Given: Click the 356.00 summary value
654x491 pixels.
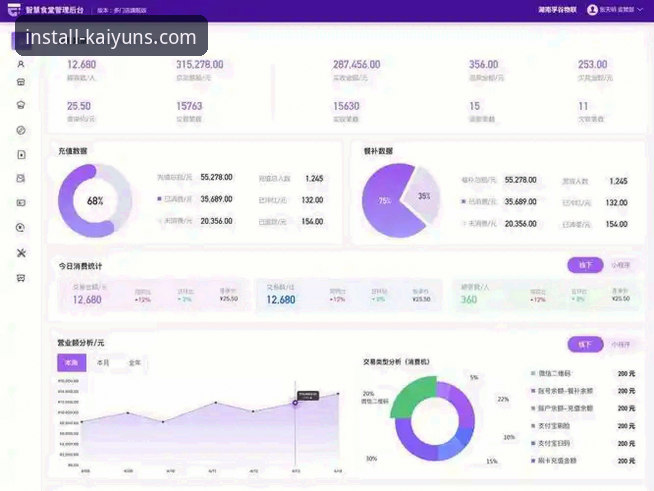Looking at the screenshot, I should 483,64.
